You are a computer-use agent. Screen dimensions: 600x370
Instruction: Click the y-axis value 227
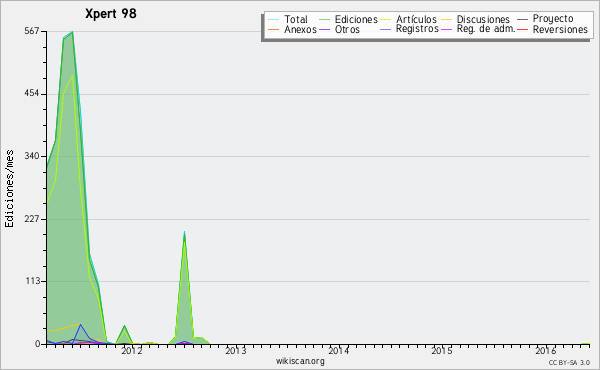(x=32, y=218)
